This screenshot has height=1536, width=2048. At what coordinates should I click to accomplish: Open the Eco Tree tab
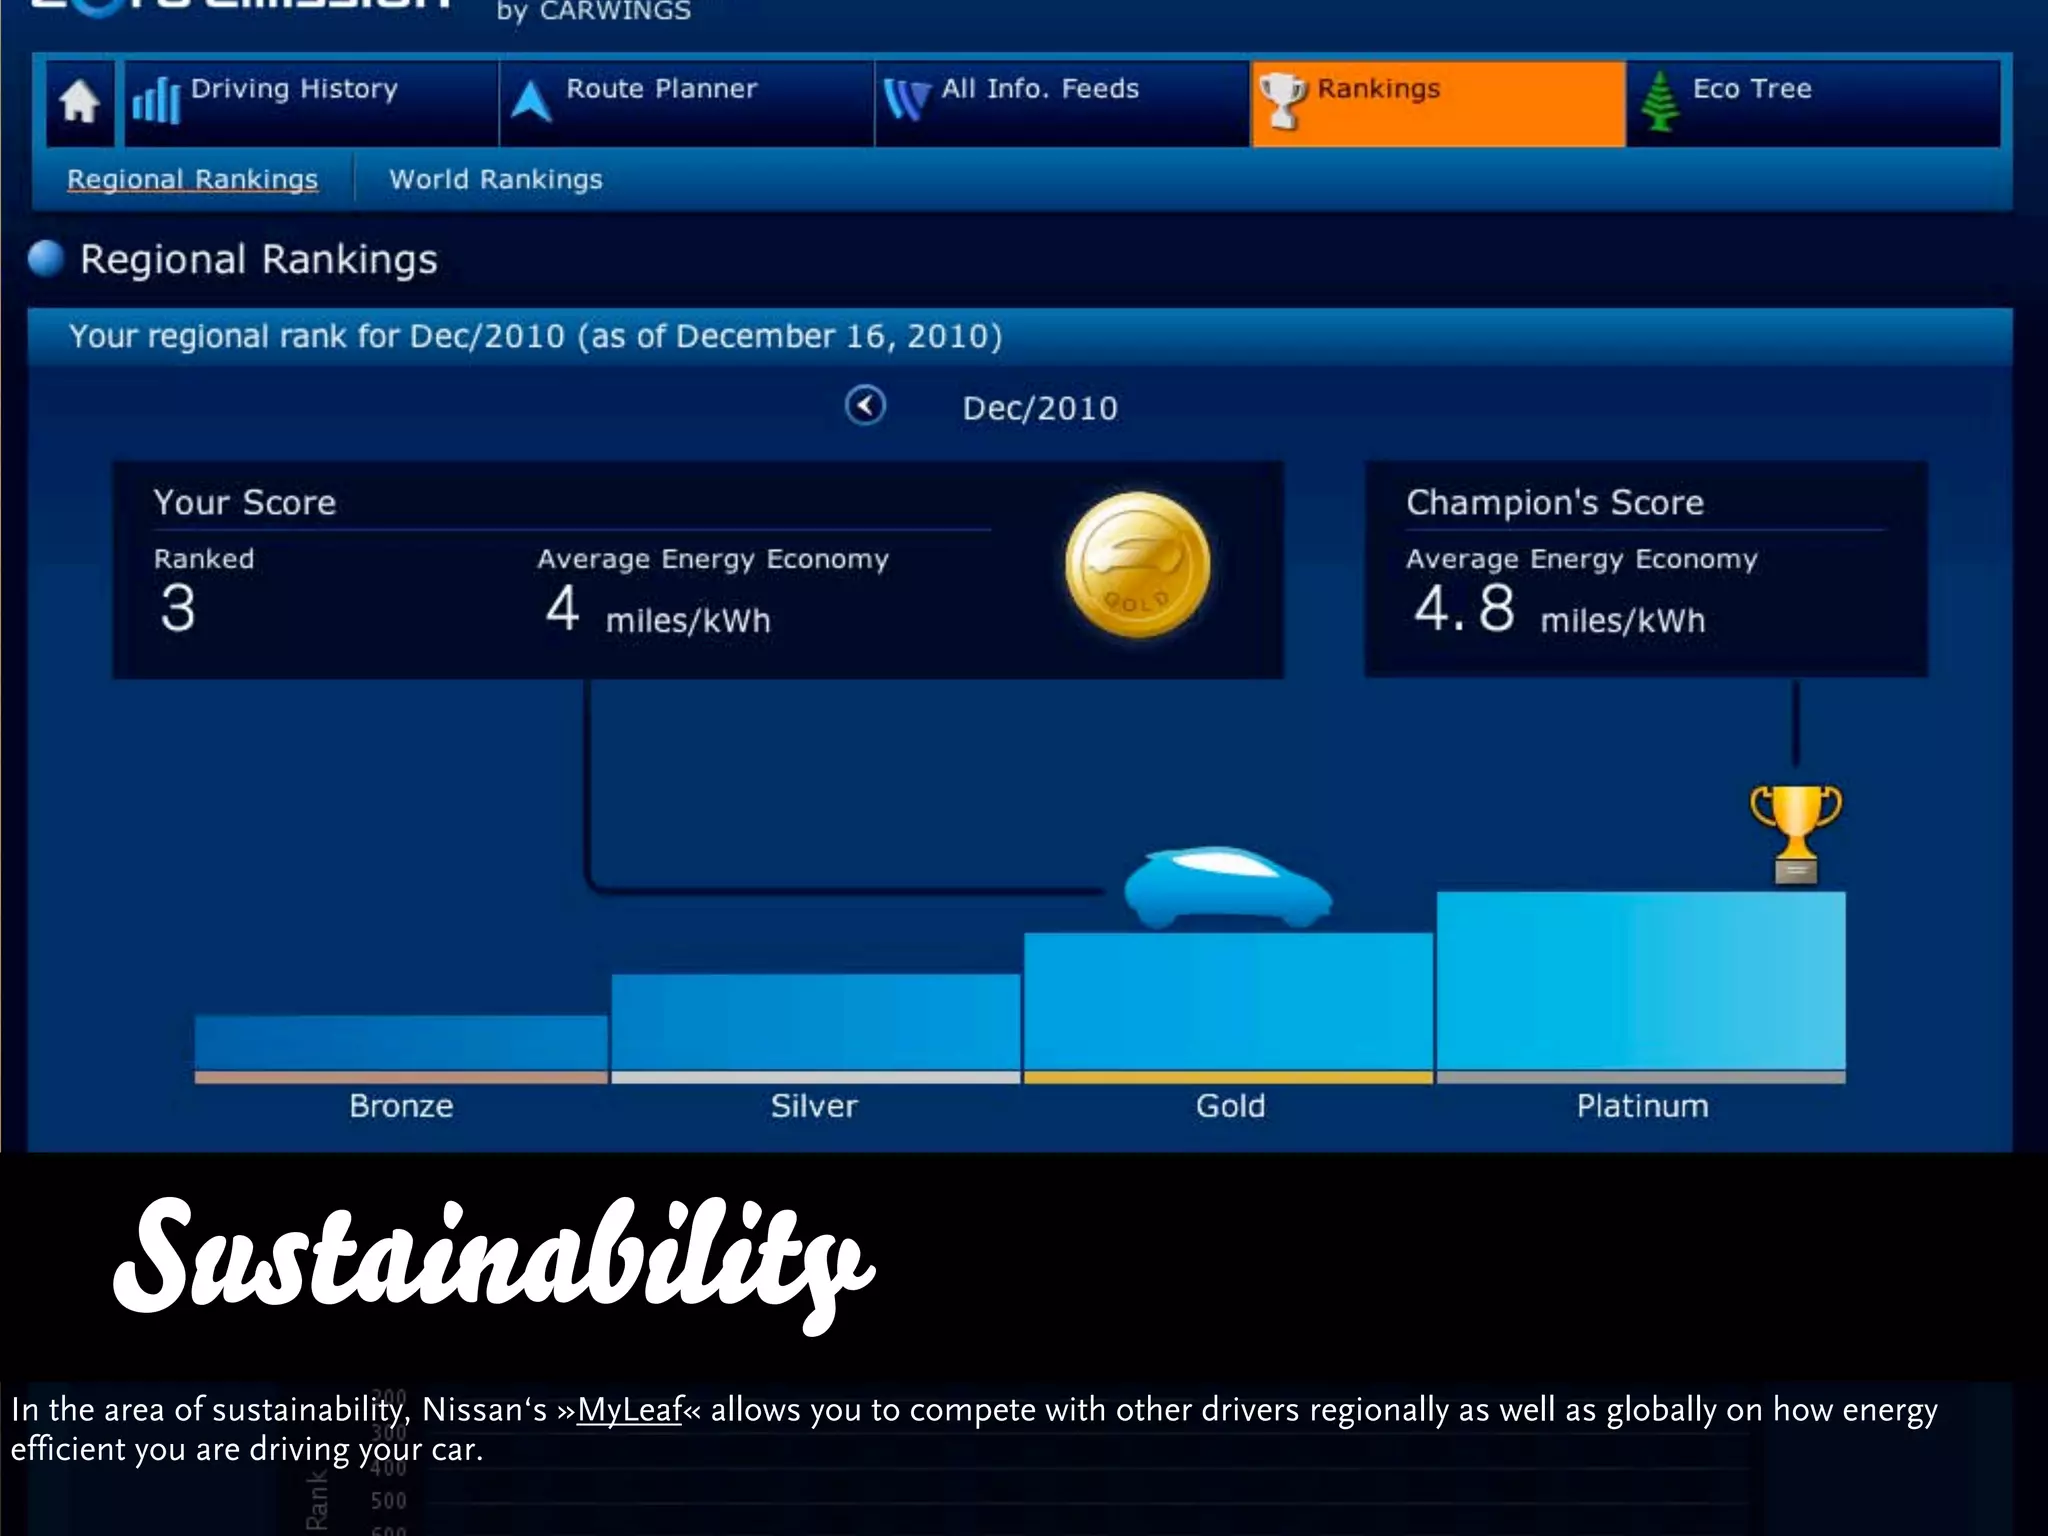pos(1814,103)
